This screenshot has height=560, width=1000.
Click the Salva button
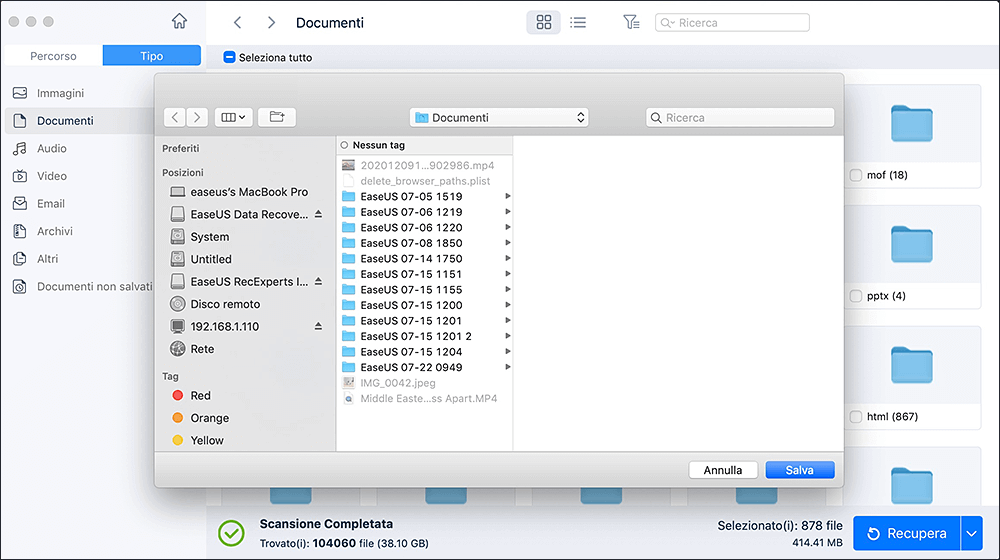tap(800, 470)
